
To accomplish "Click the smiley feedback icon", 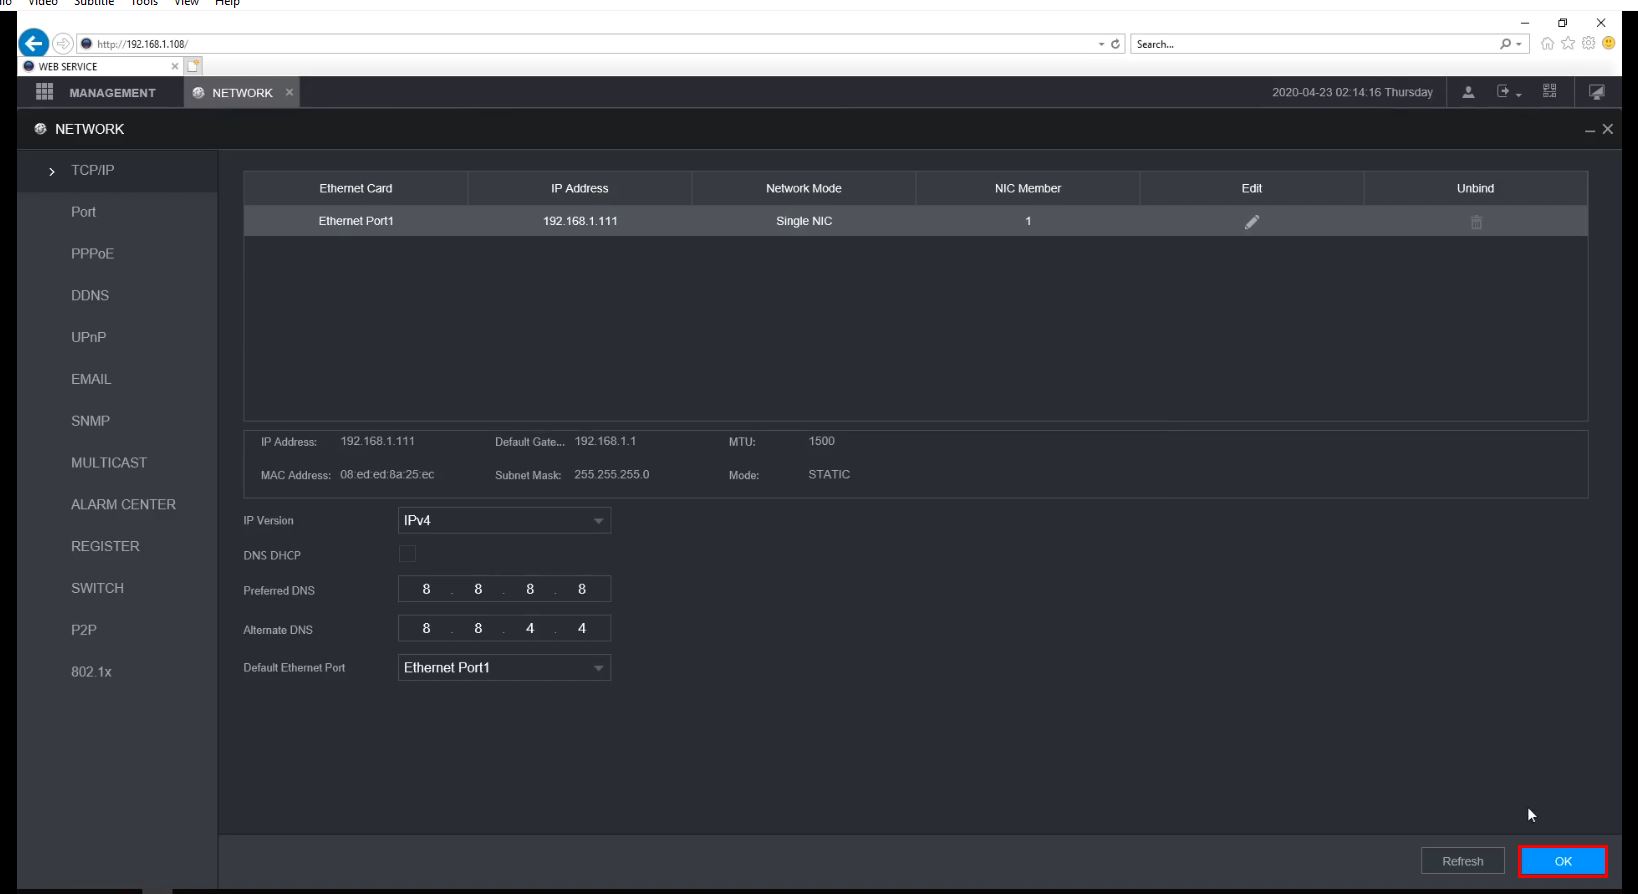I will [1608, 43].
